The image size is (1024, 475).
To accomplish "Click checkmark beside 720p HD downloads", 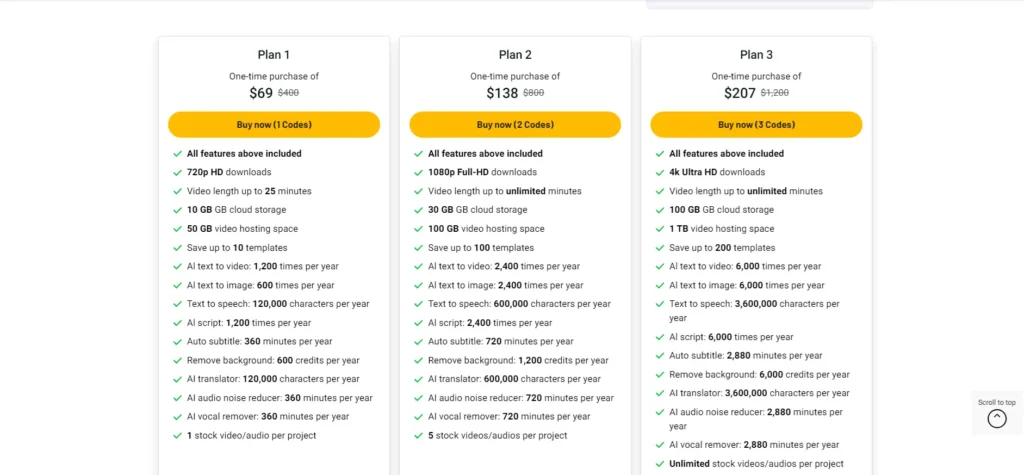I will point(177,172).
